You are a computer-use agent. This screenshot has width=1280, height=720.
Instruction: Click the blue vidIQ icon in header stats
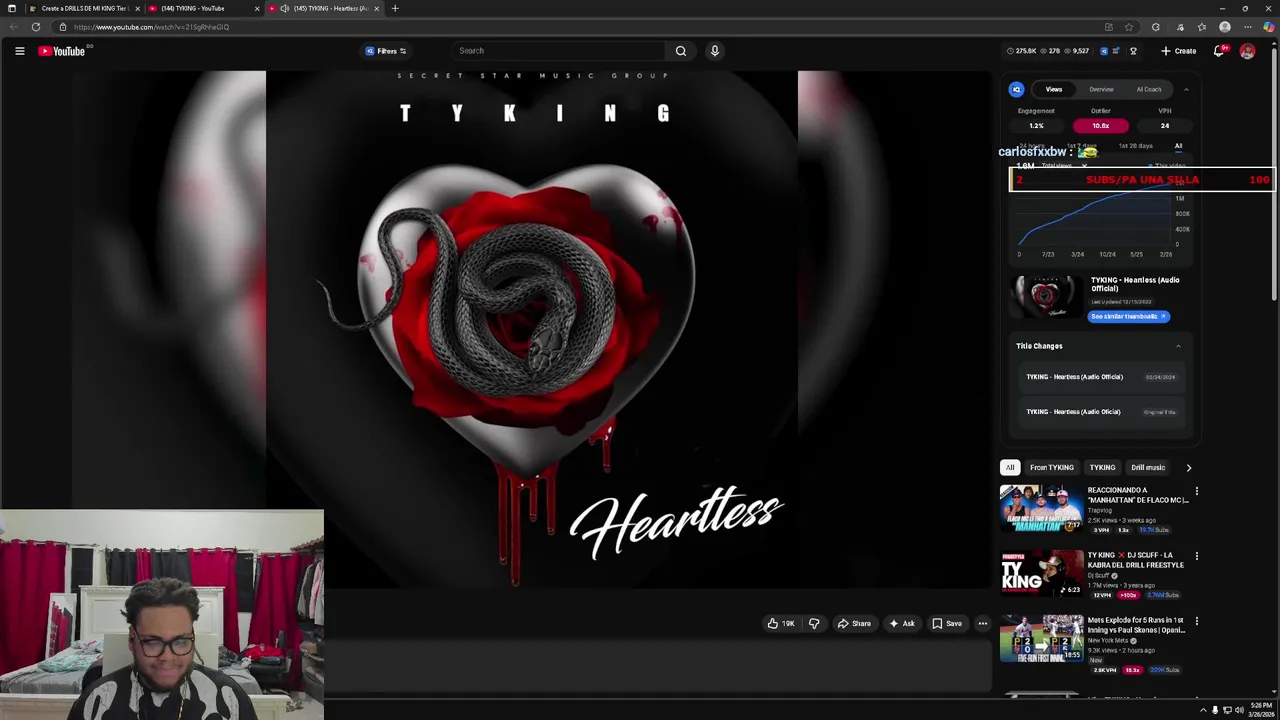click(1104, 51)
